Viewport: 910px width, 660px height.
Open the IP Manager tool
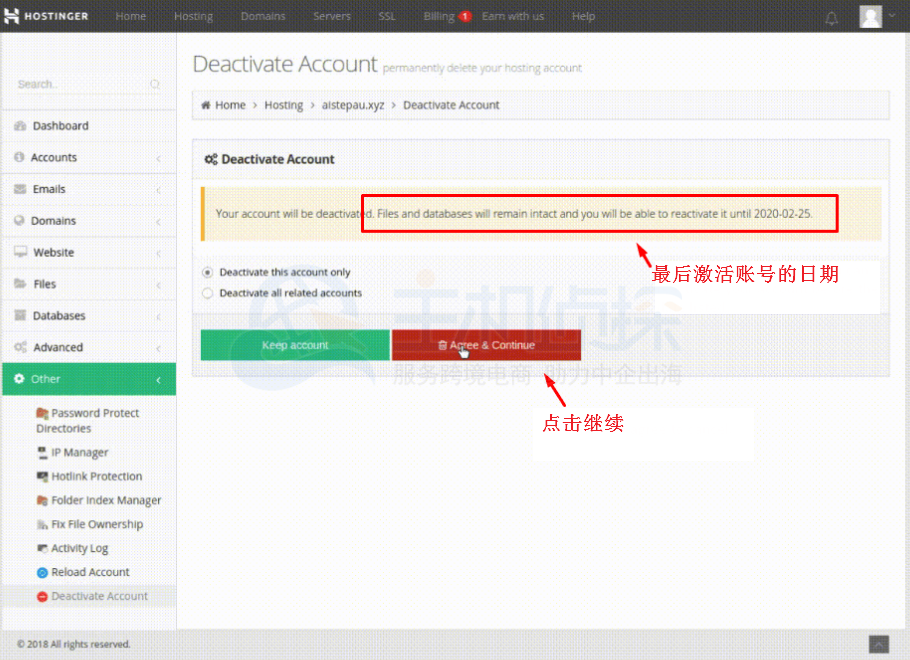click(x=80, y=452)
